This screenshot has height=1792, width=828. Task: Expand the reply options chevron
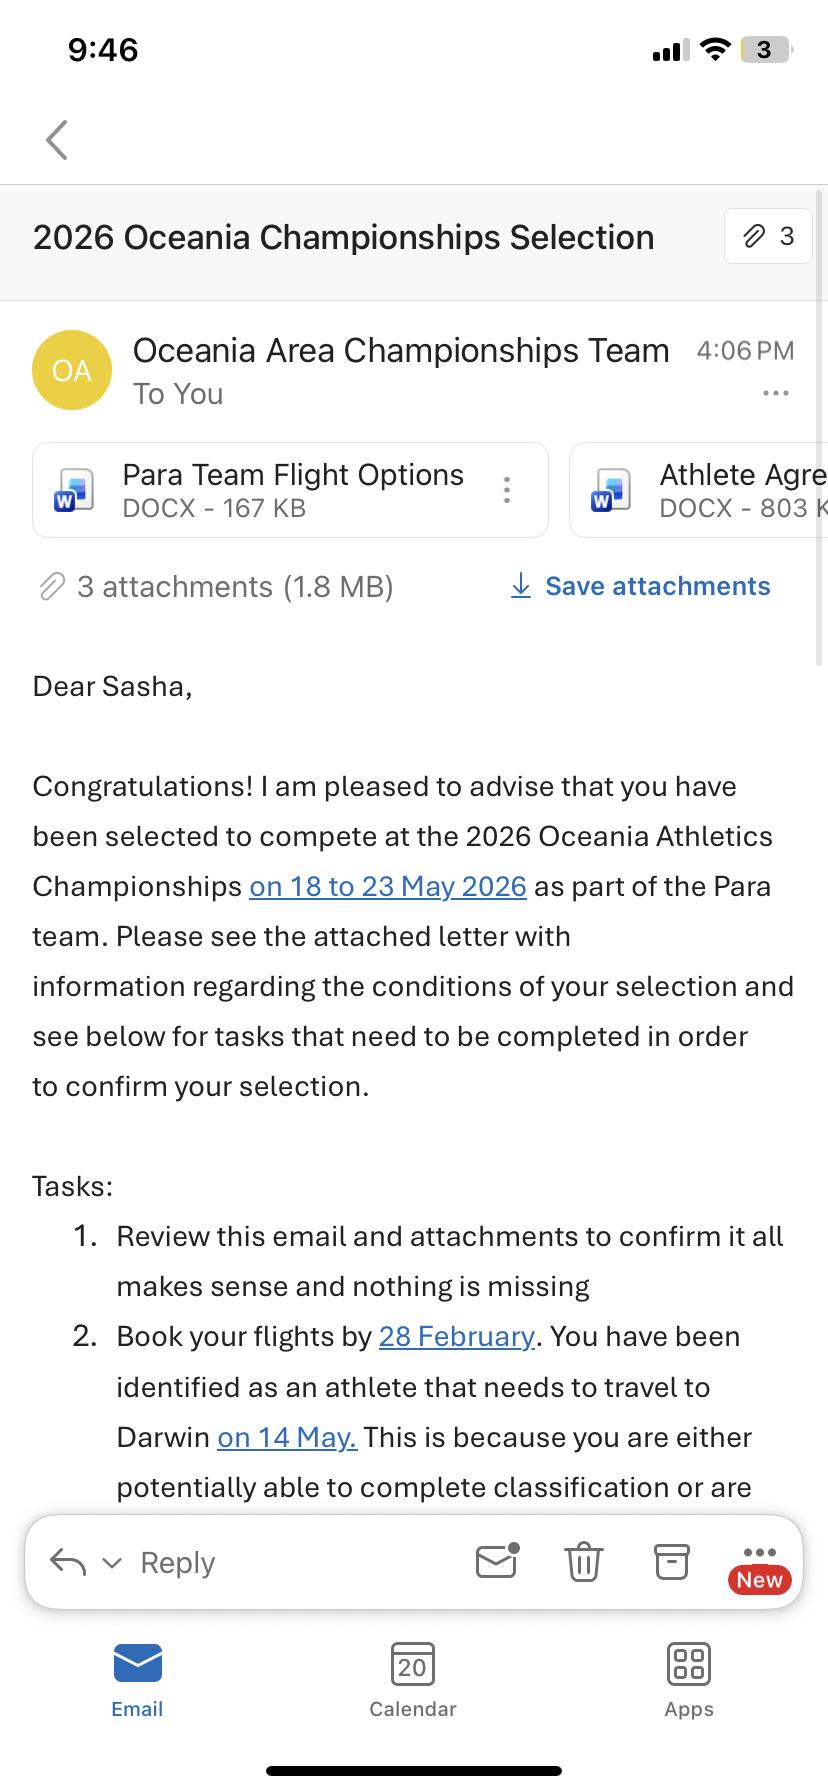(x=112, y=1563)
